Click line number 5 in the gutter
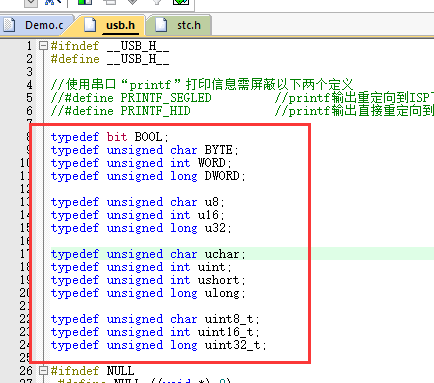434x383 pixels. (x=30, y=98)
